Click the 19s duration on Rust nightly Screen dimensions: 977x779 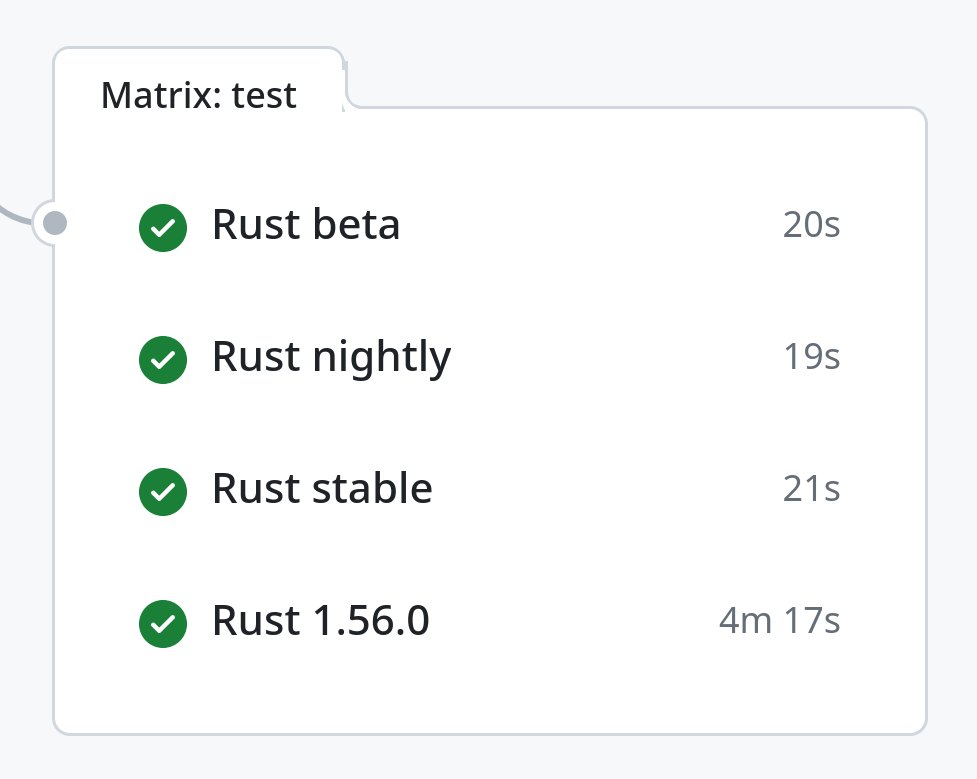[x=811, y=358]
